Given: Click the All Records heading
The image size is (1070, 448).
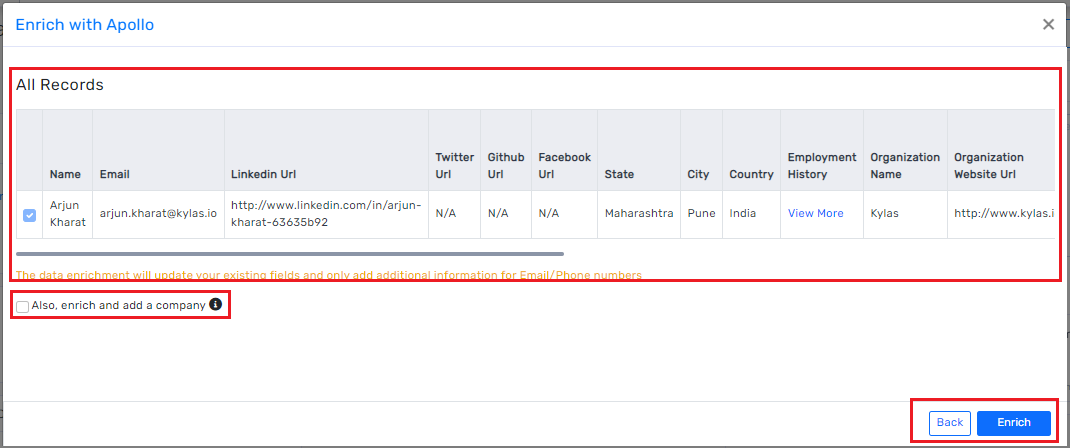Looking at the screenshot, I should tap(59, 85).
